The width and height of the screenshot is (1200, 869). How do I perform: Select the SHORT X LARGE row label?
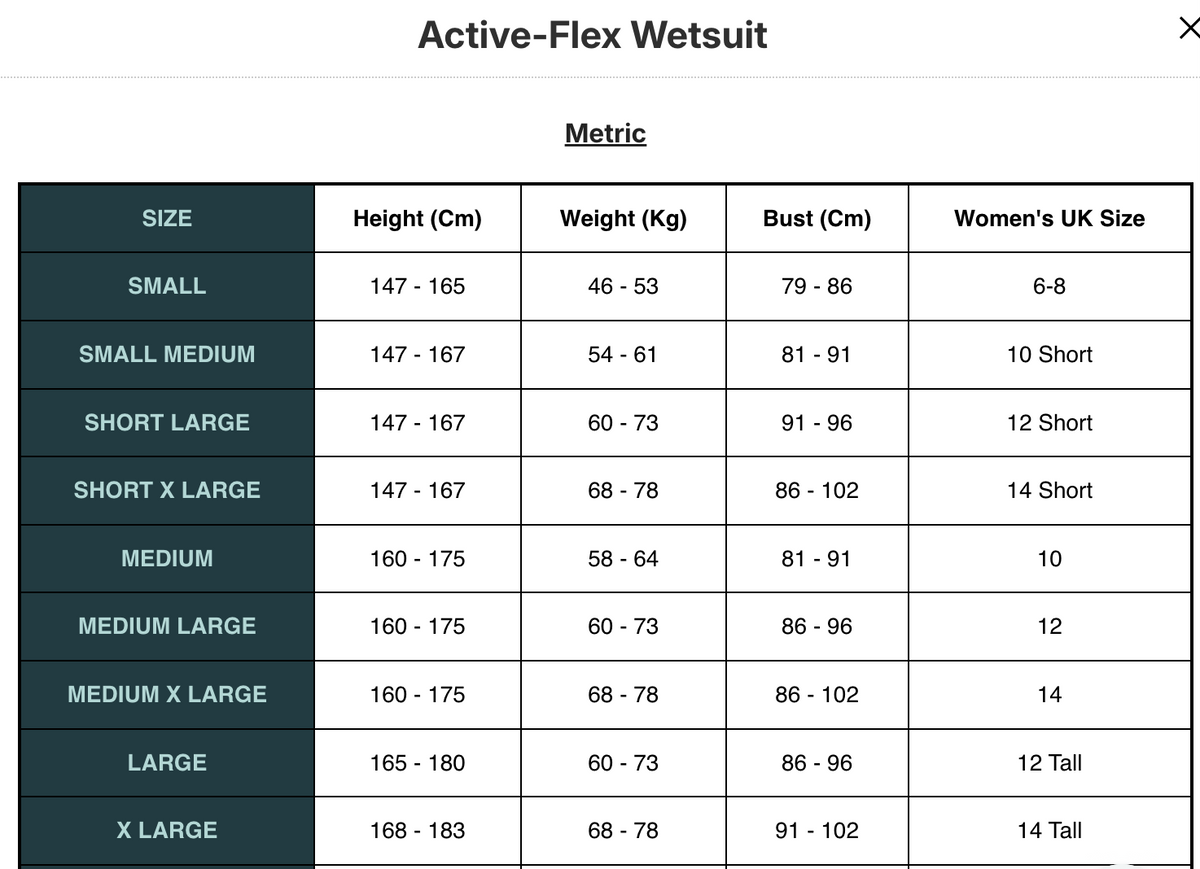167,490
